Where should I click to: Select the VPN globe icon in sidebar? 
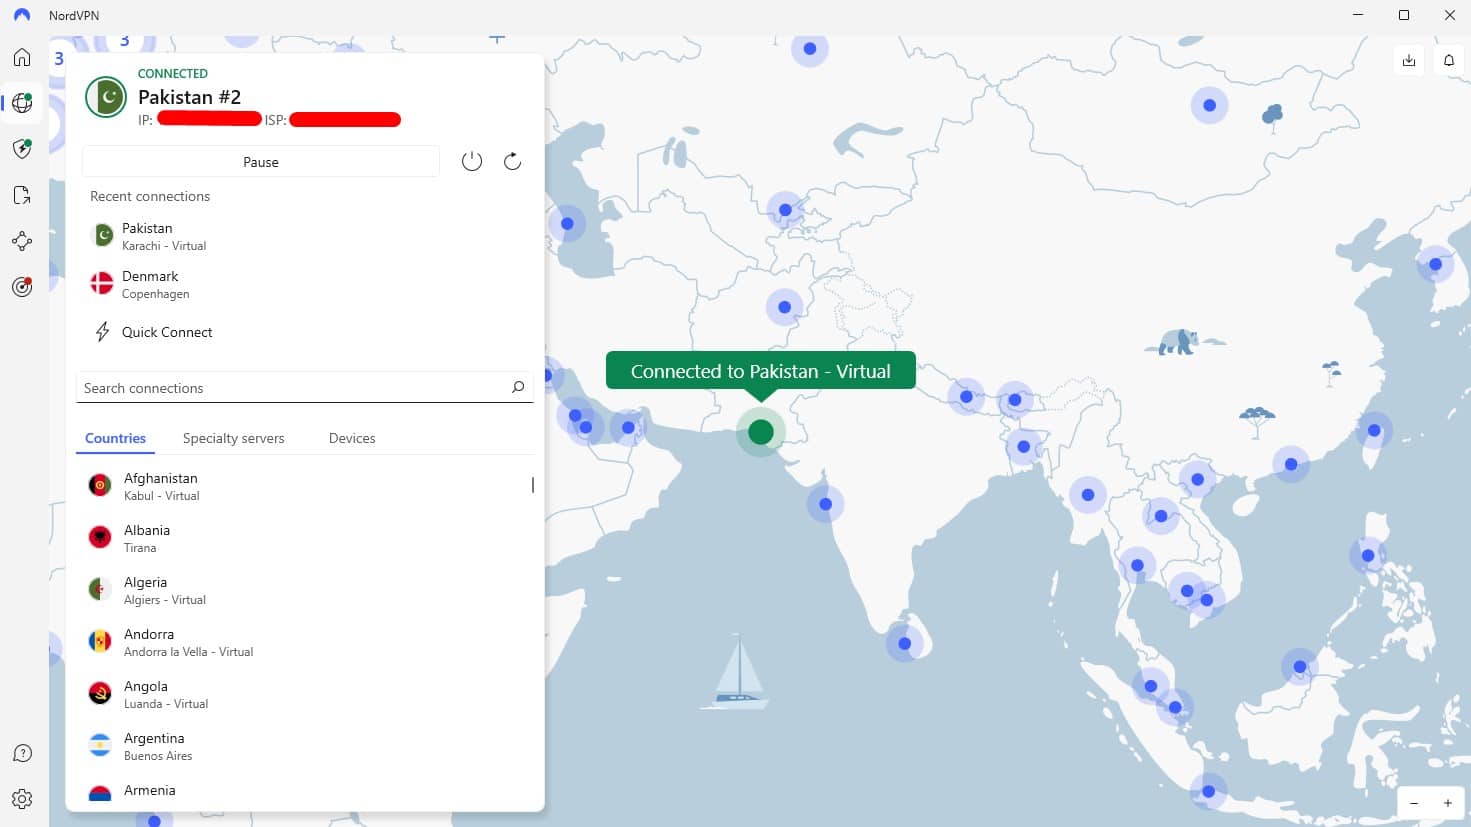(21, 103)
